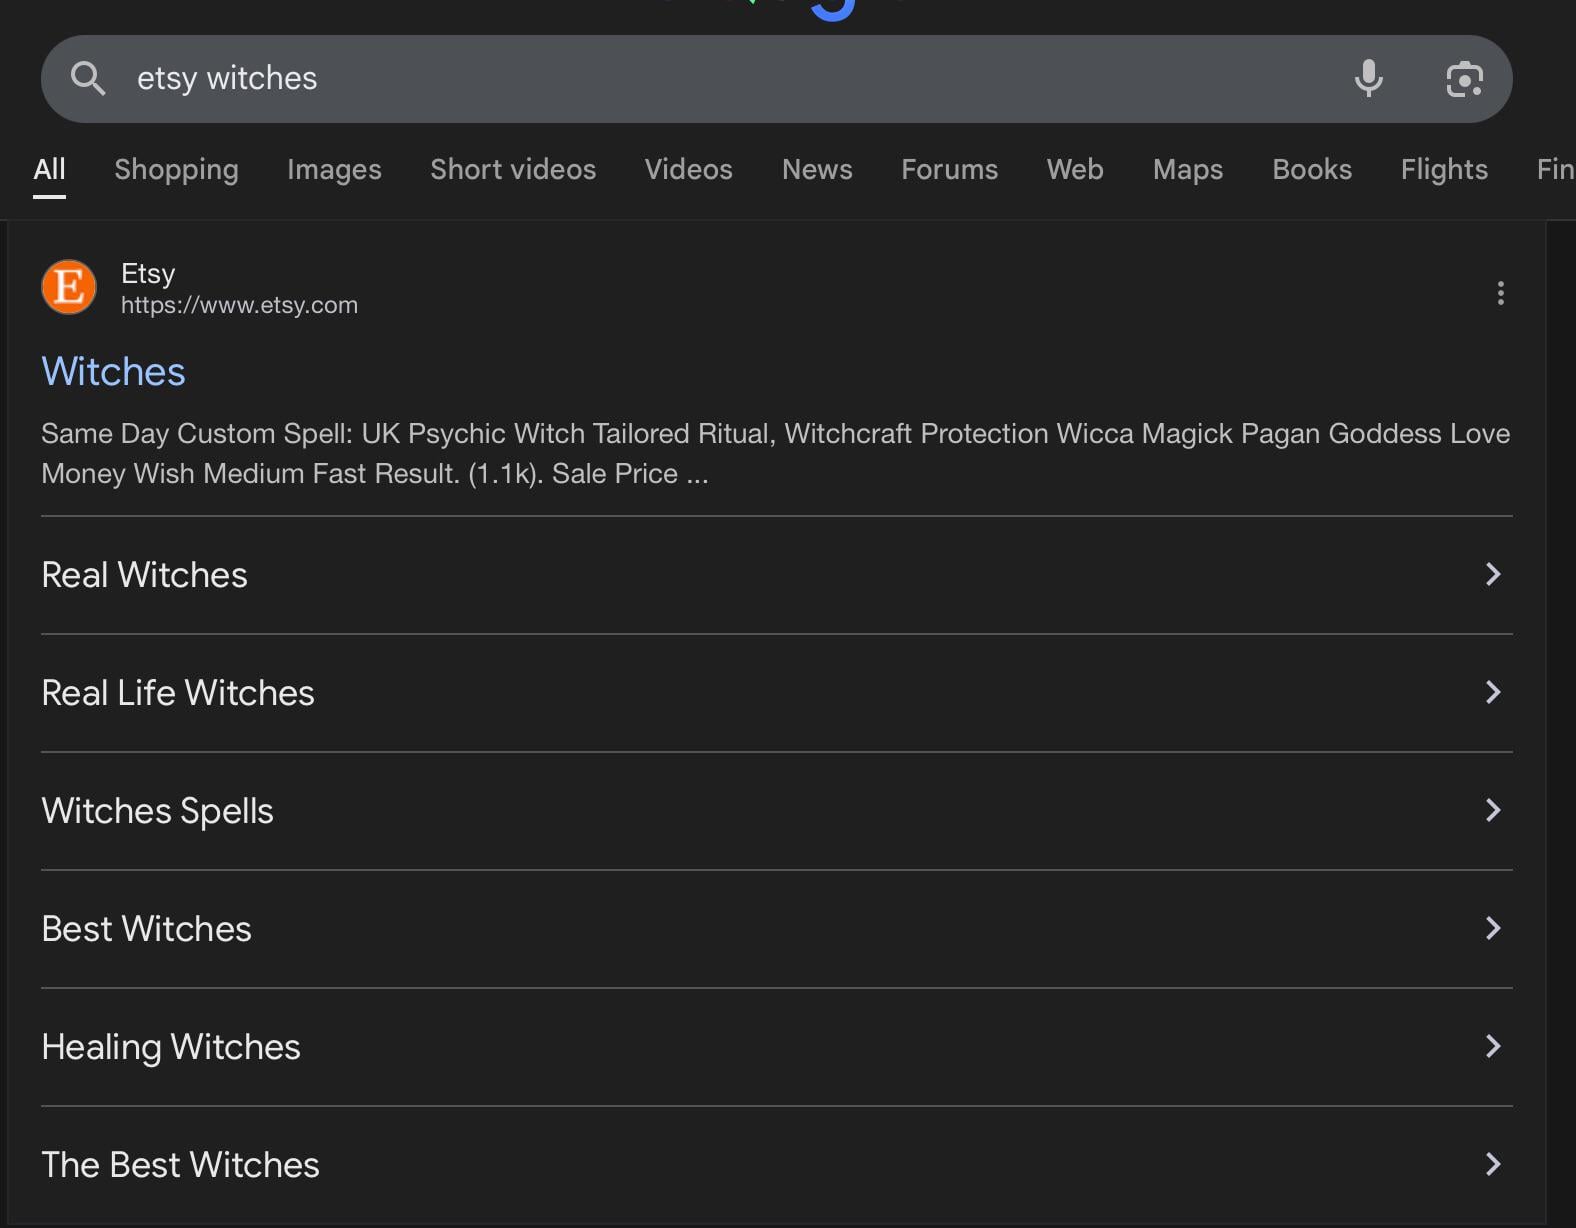Expand the Best Witches row chevron
This screenshot has height=1228, width=1576.
tap(1492, 928)
